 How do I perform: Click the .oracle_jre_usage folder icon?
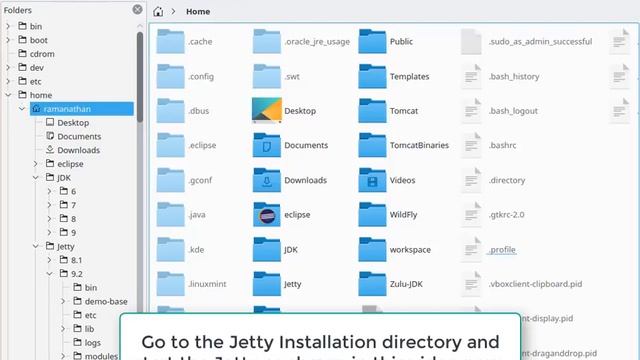[x=267, y=41]
